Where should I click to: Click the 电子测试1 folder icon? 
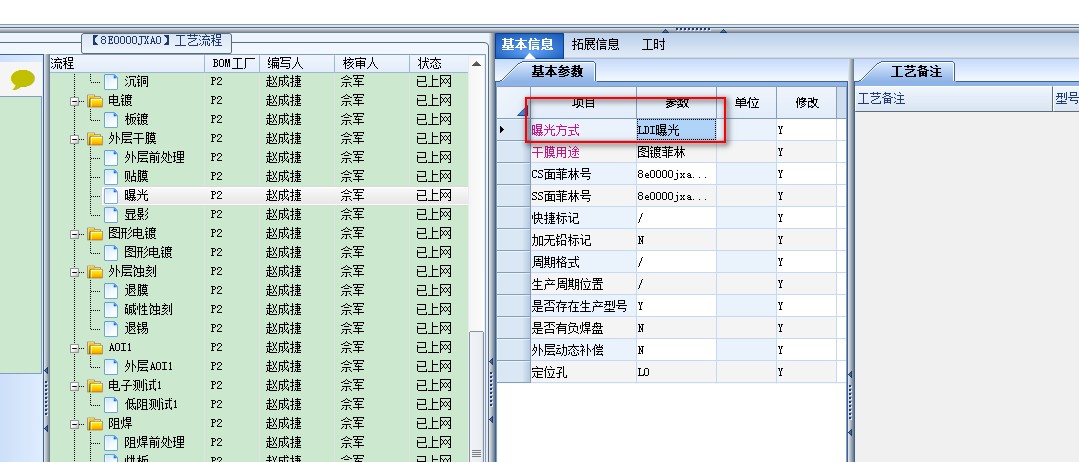(96, 386)
